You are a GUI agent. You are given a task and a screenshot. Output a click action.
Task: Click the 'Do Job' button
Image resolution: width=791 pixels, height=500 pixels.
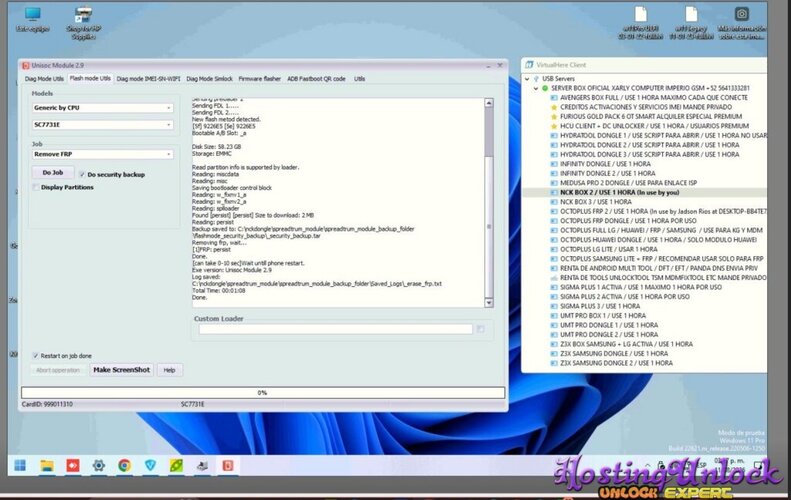click(53, 173)
